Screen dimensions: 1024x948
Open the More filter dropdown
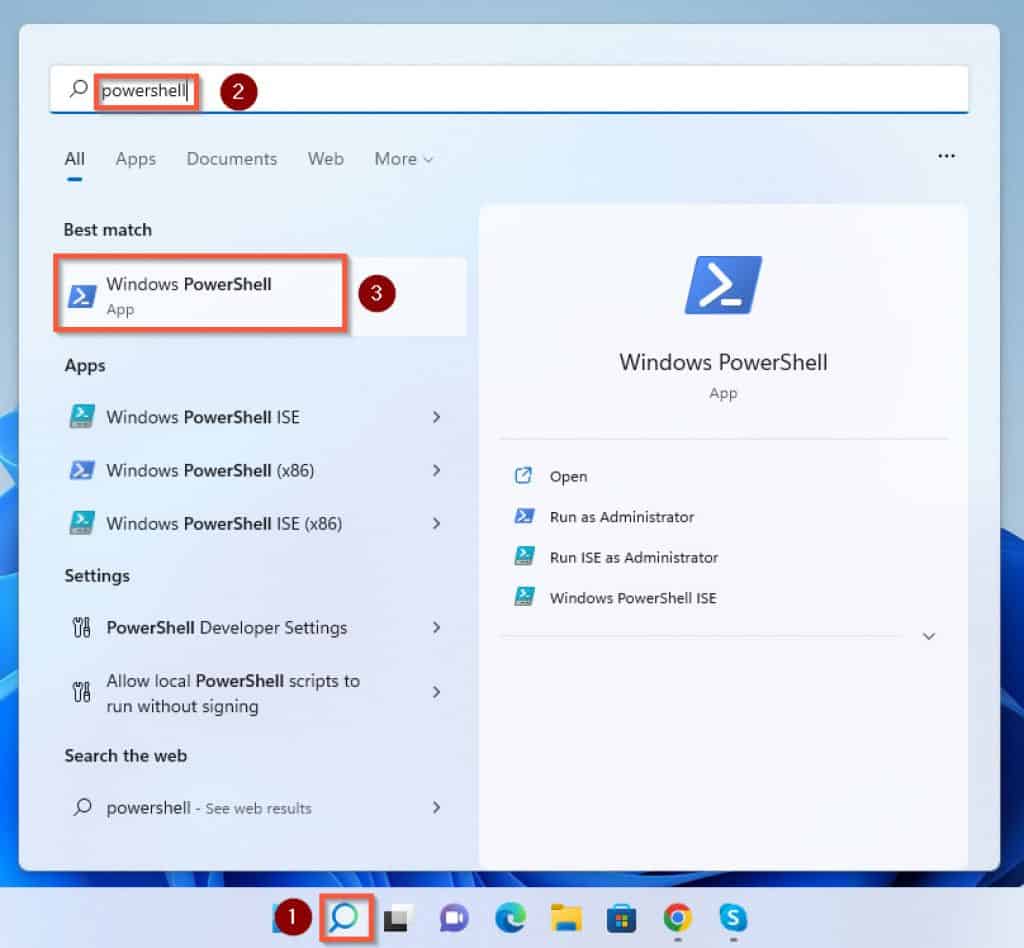click(x=404, y=159)
